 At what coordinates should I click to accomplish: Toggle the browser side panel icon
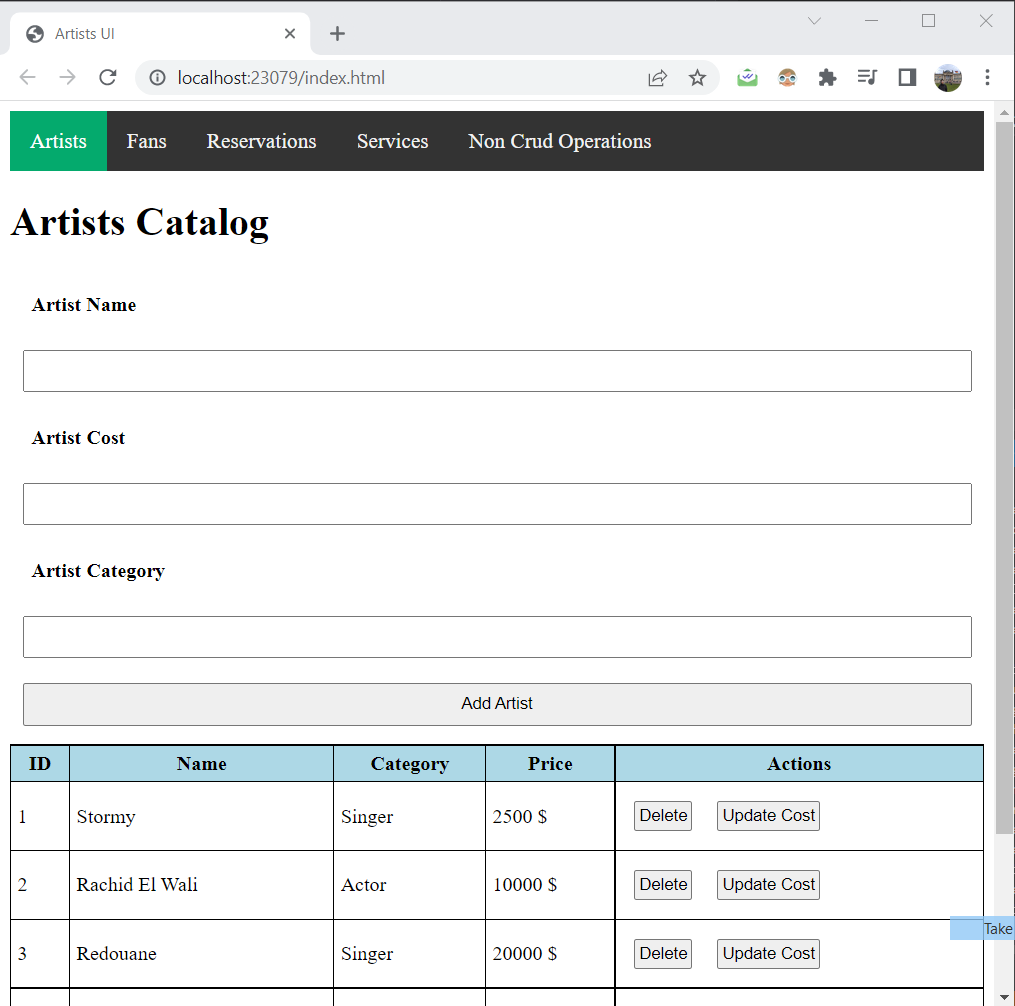point(907,78)
